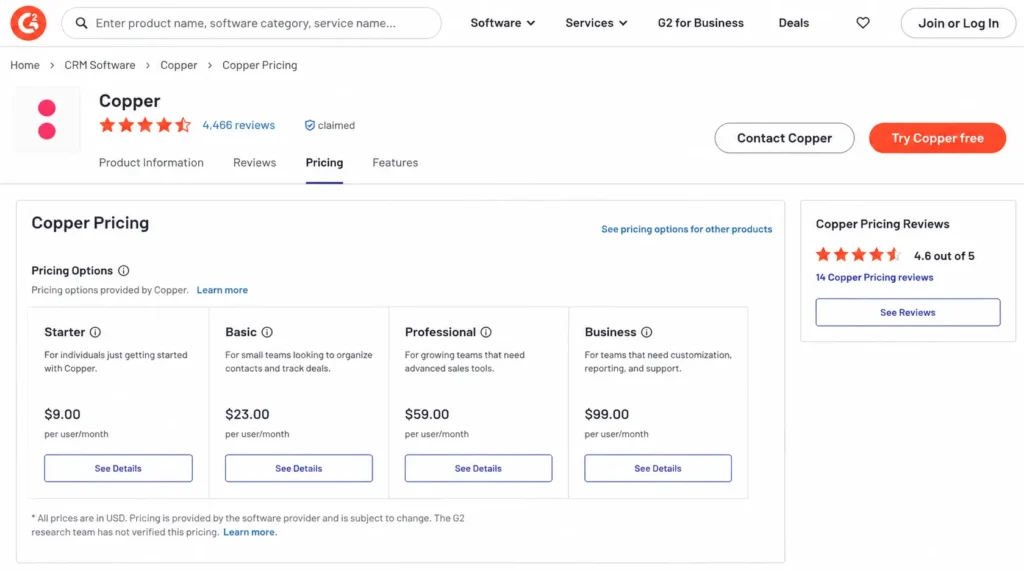Click the See Reviews button

[x=908, y=312]
